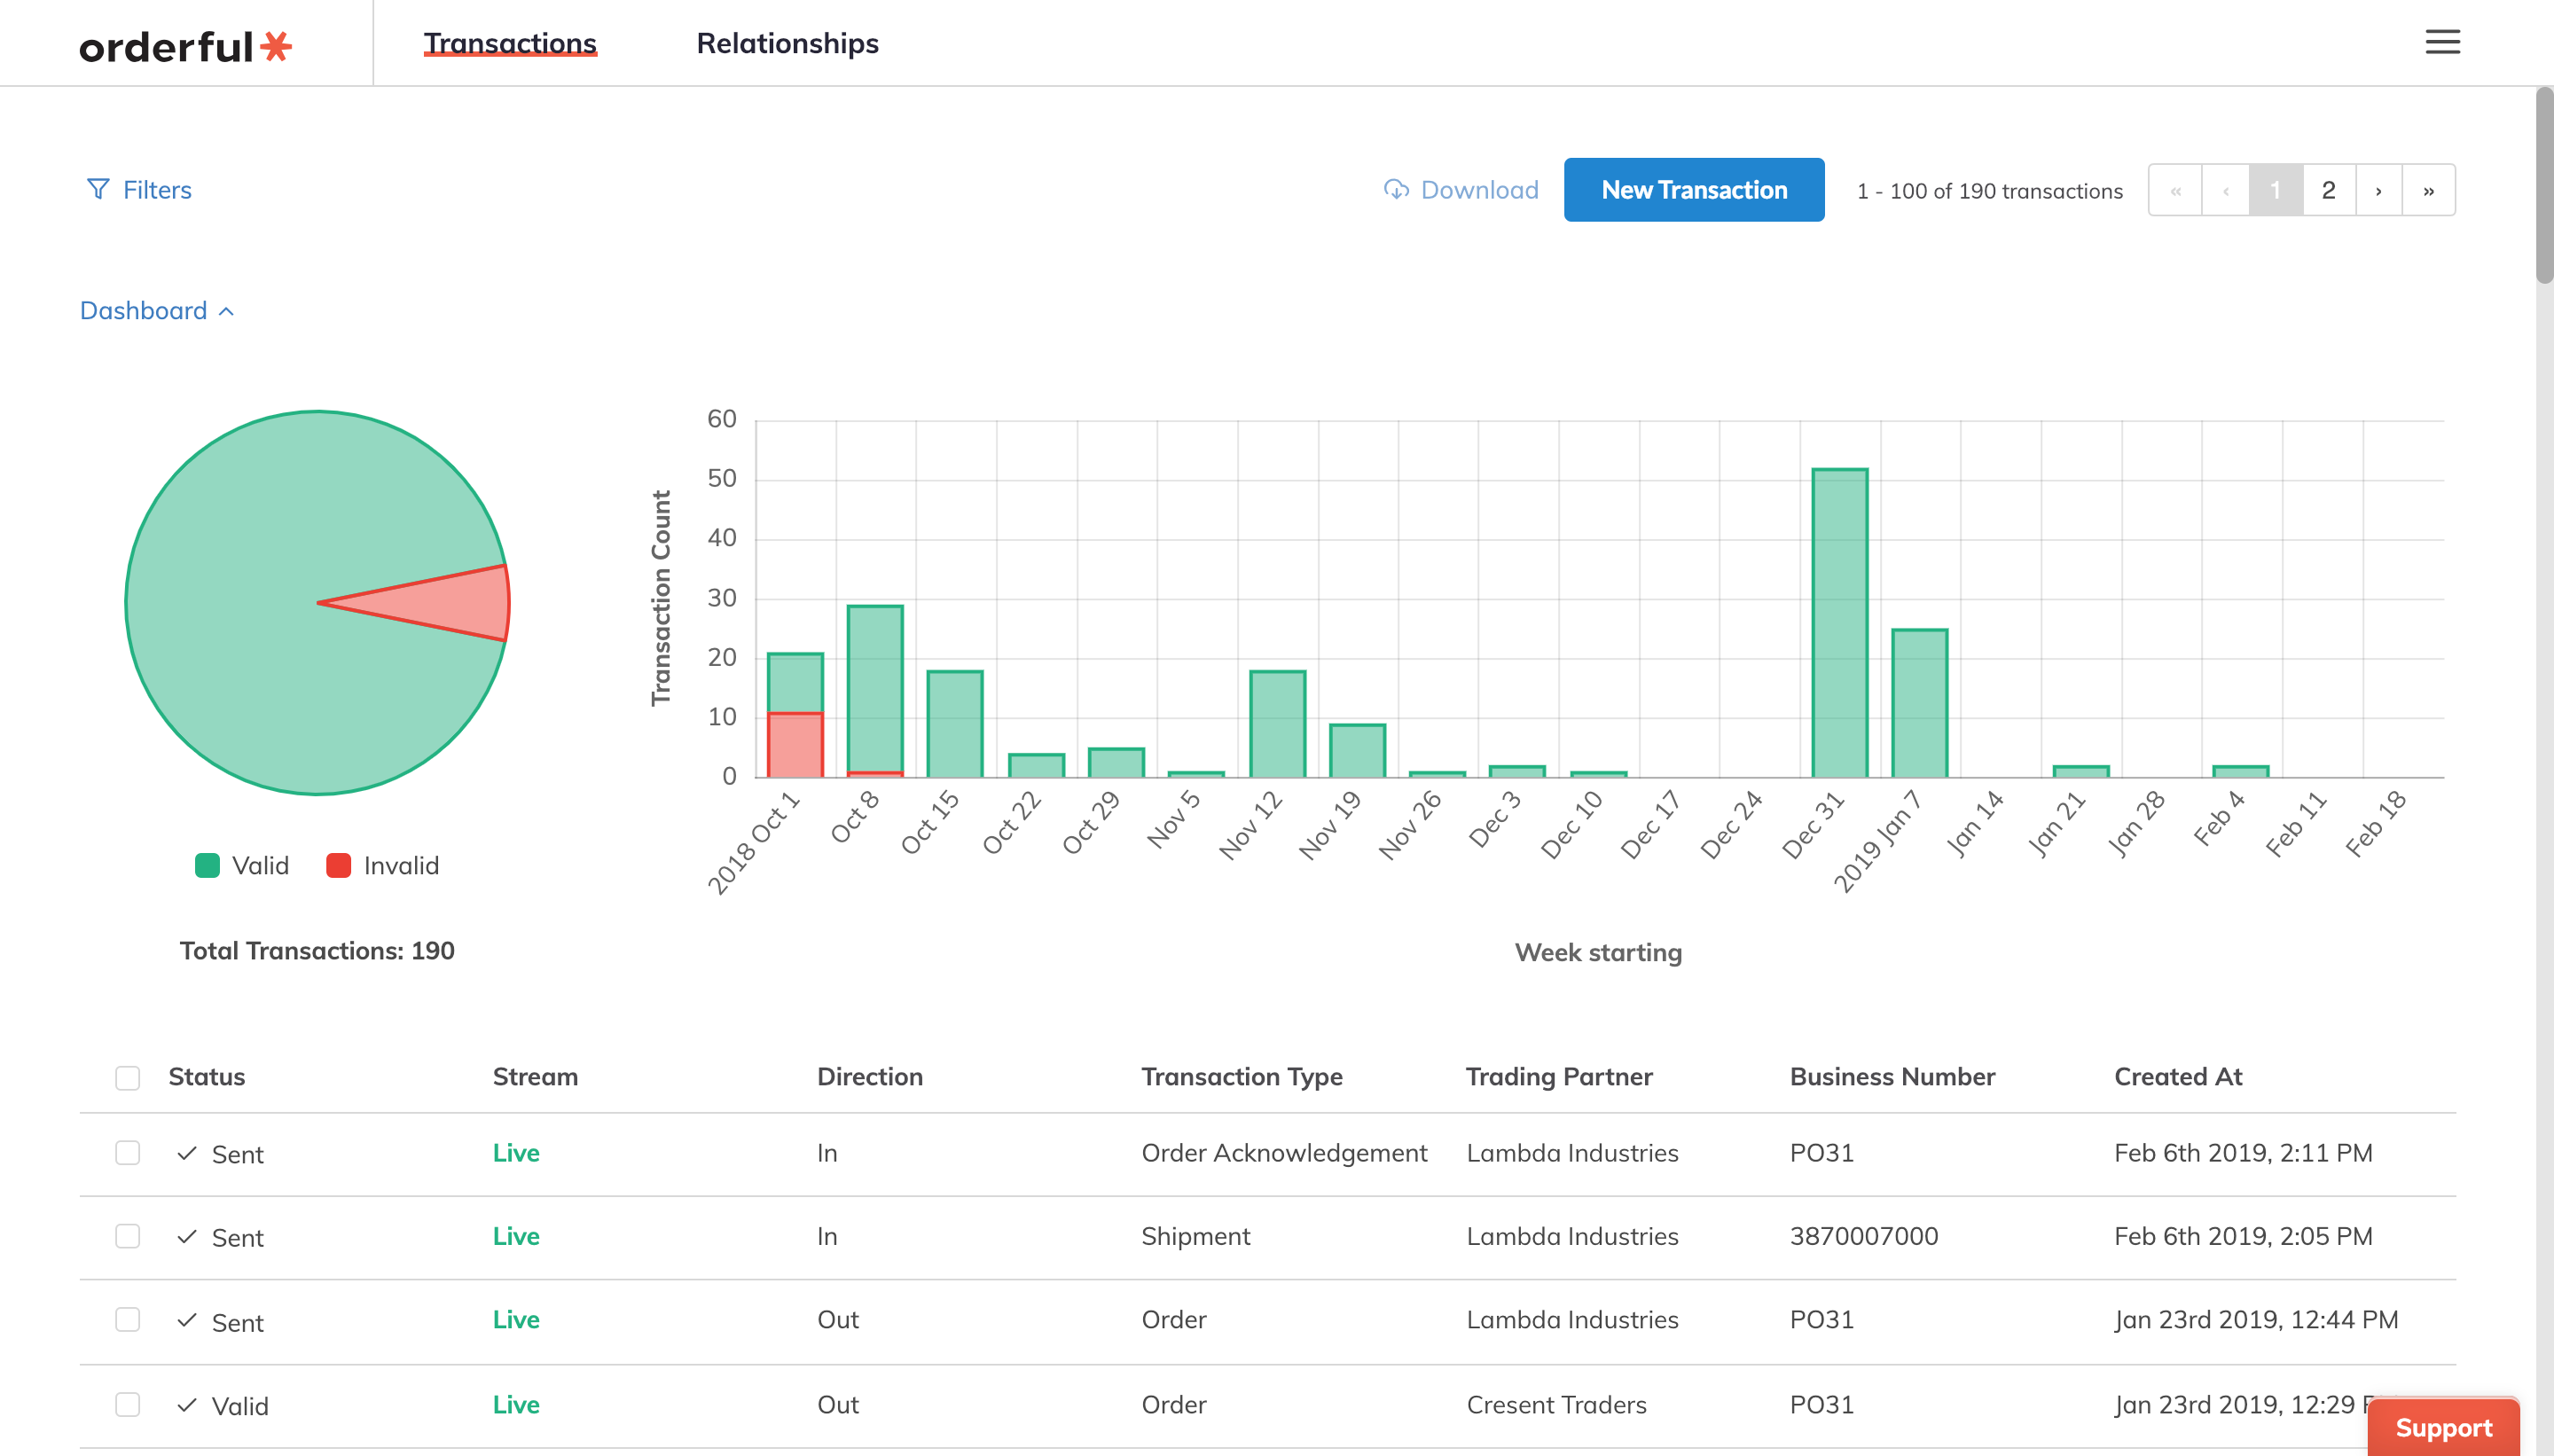
Task: Click red invalid segment of Oct 1 bar
Action: click(x=795, y=745)
